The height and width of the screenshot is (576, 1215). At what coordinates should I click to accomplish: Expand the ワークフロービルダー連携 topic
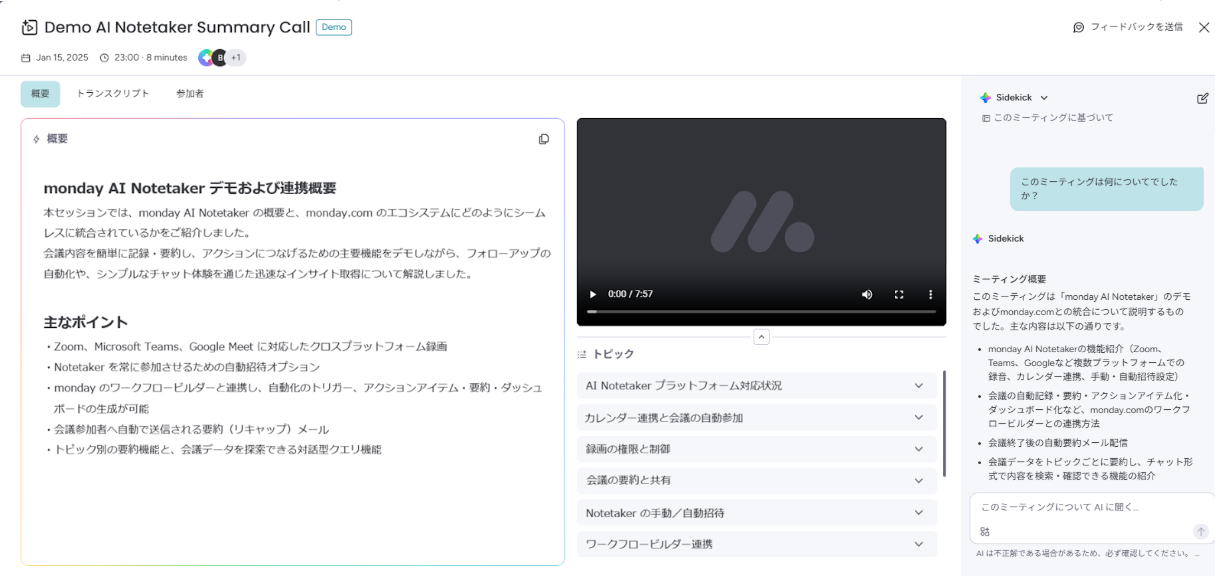tap(919, 545)
